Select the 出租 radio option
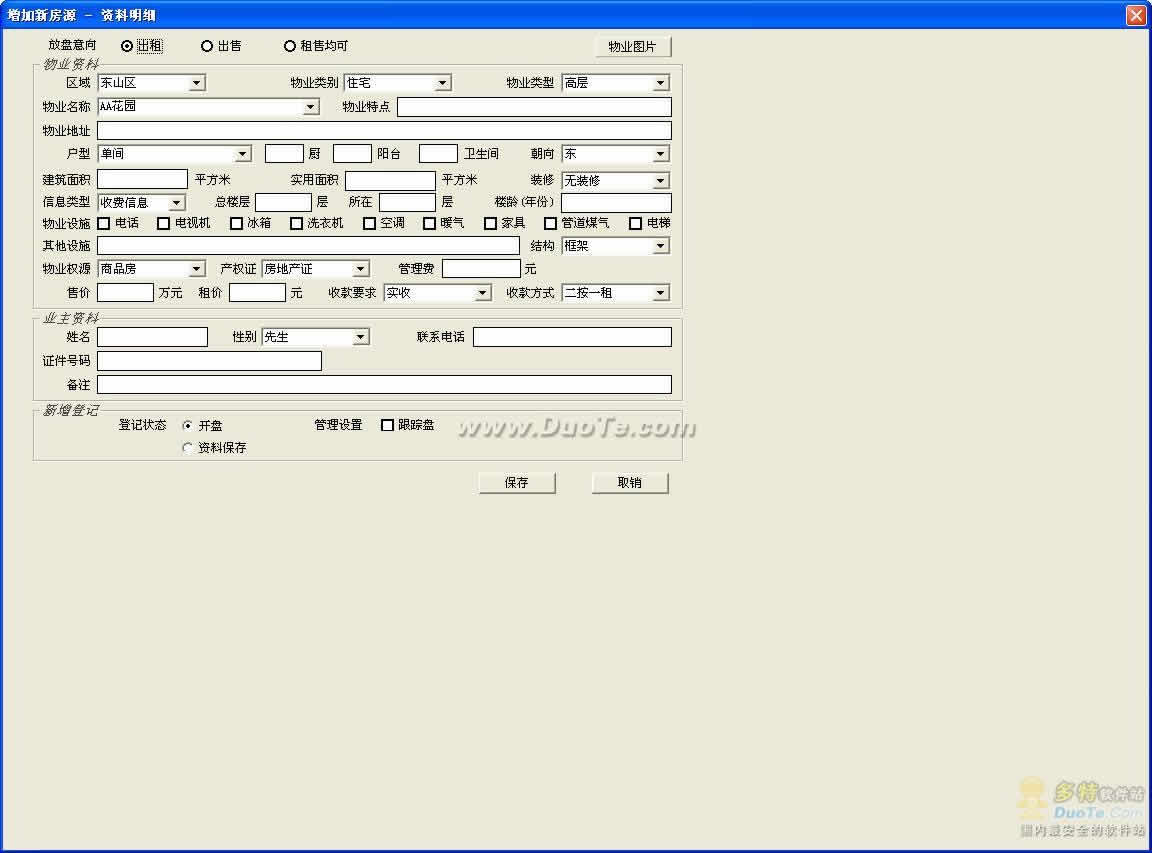This screenshot has width=1152, height=853. point(127,46)
